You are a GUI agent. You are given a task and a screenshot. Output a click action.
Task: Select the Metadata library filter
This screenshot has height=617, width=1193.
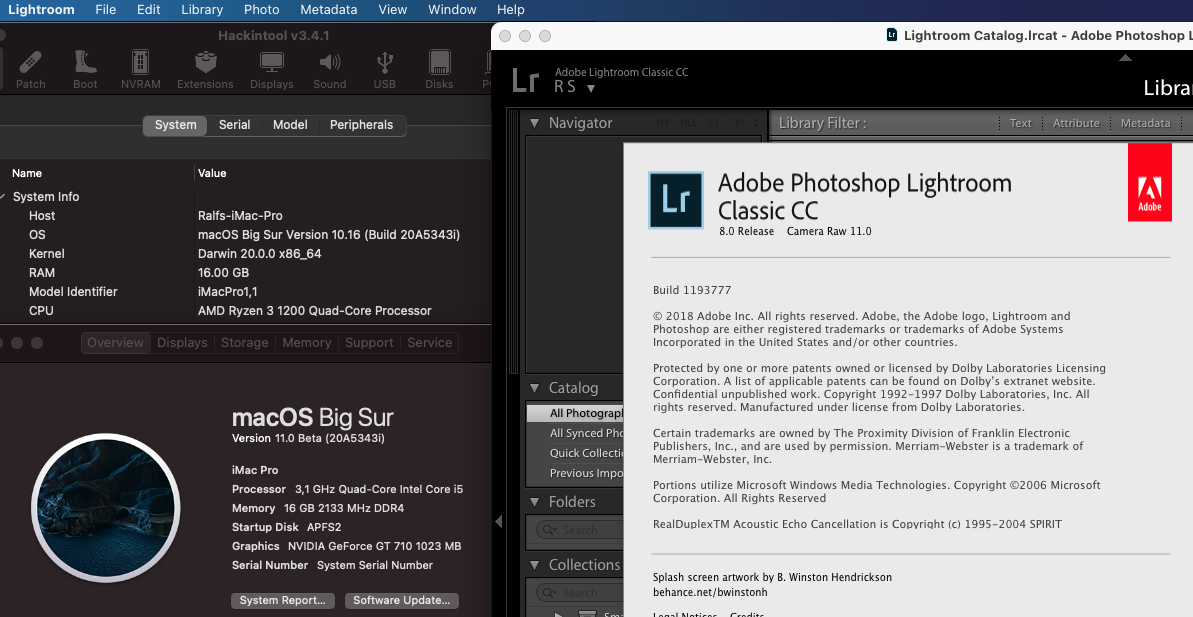click(x=1145, y=122)
